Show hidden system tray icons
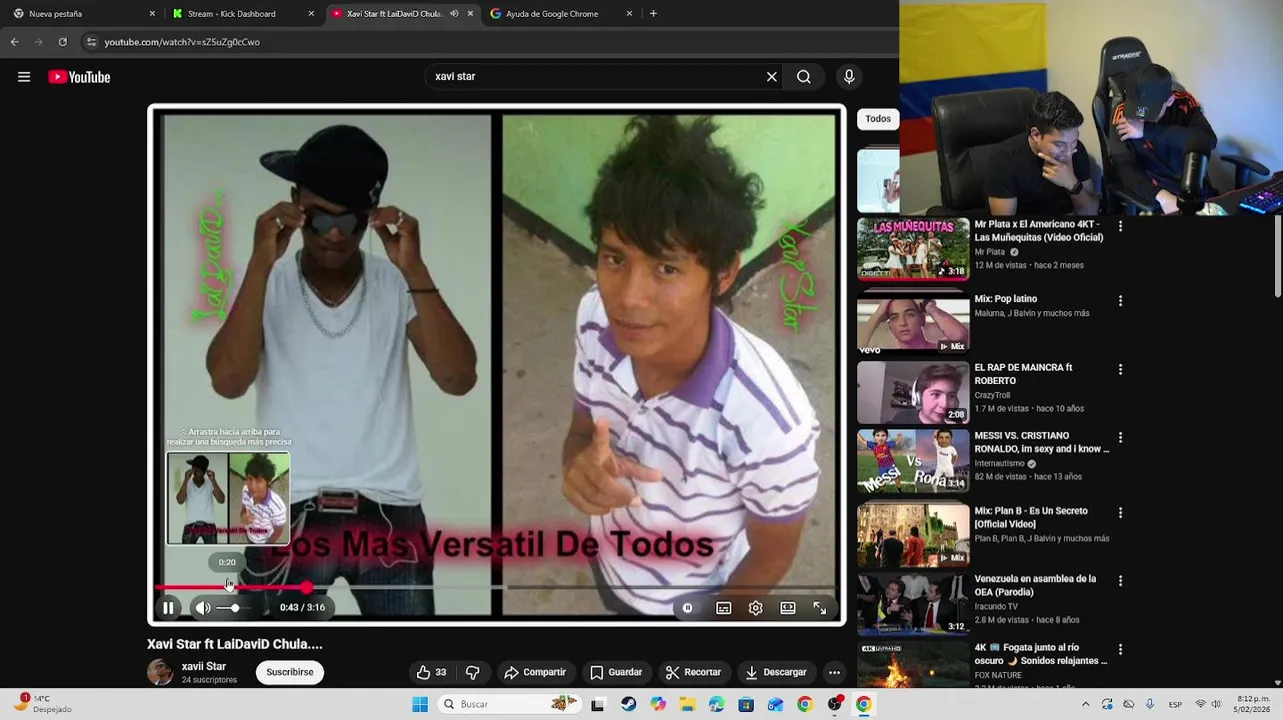This screenshot has width=1283, height=720. coord(1085,704)
